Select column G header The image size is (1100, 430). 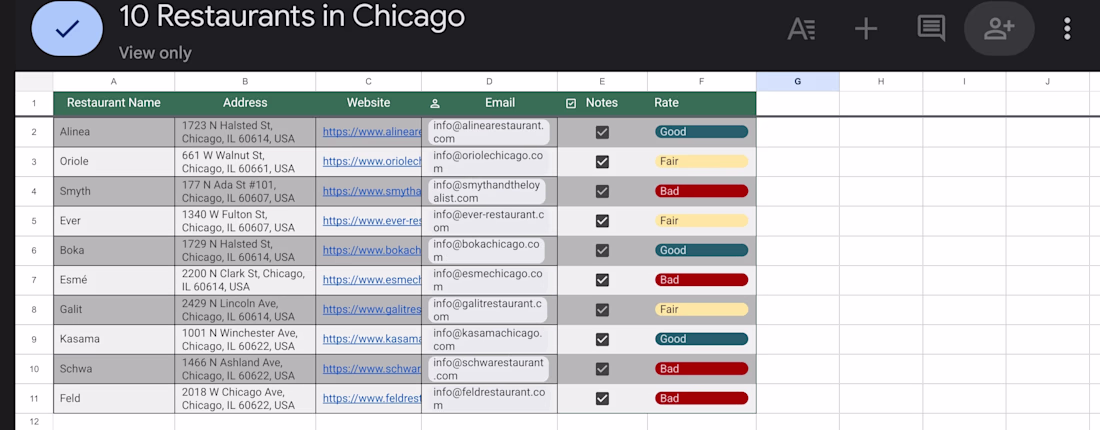click(x=798, y=81)
